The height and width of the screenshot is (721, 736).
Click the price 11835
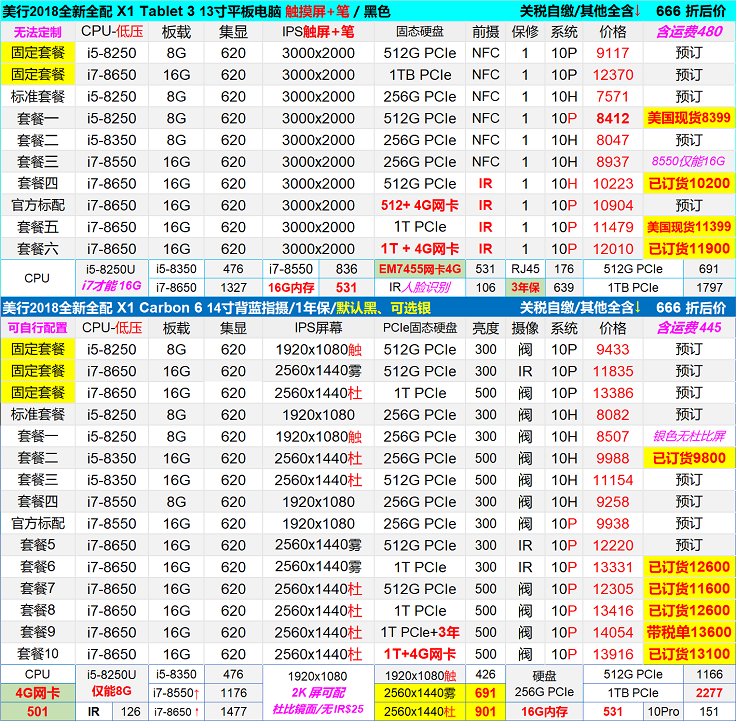[x=613, y=371]
